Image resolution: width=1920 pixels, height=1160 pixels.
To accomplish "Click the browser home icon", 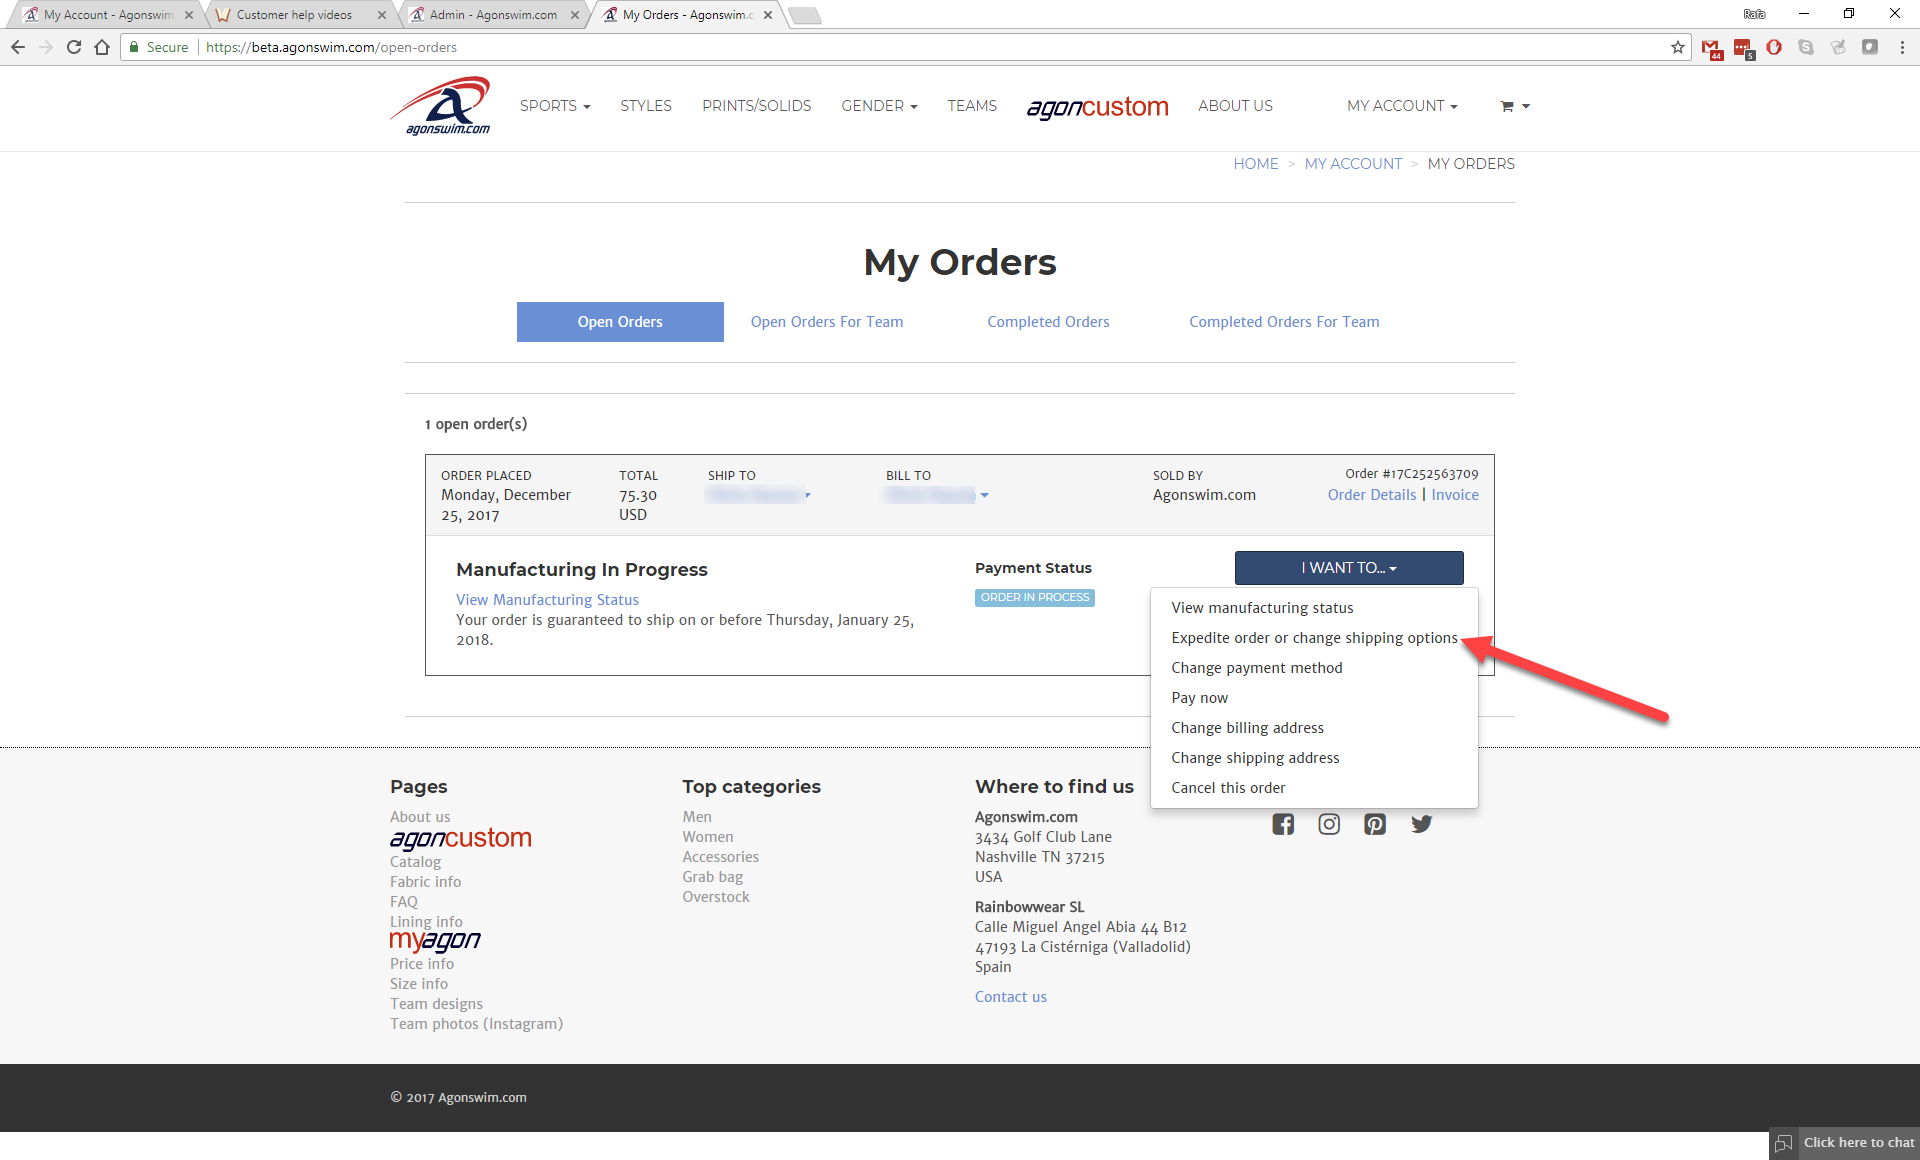I will click(102, 47).
